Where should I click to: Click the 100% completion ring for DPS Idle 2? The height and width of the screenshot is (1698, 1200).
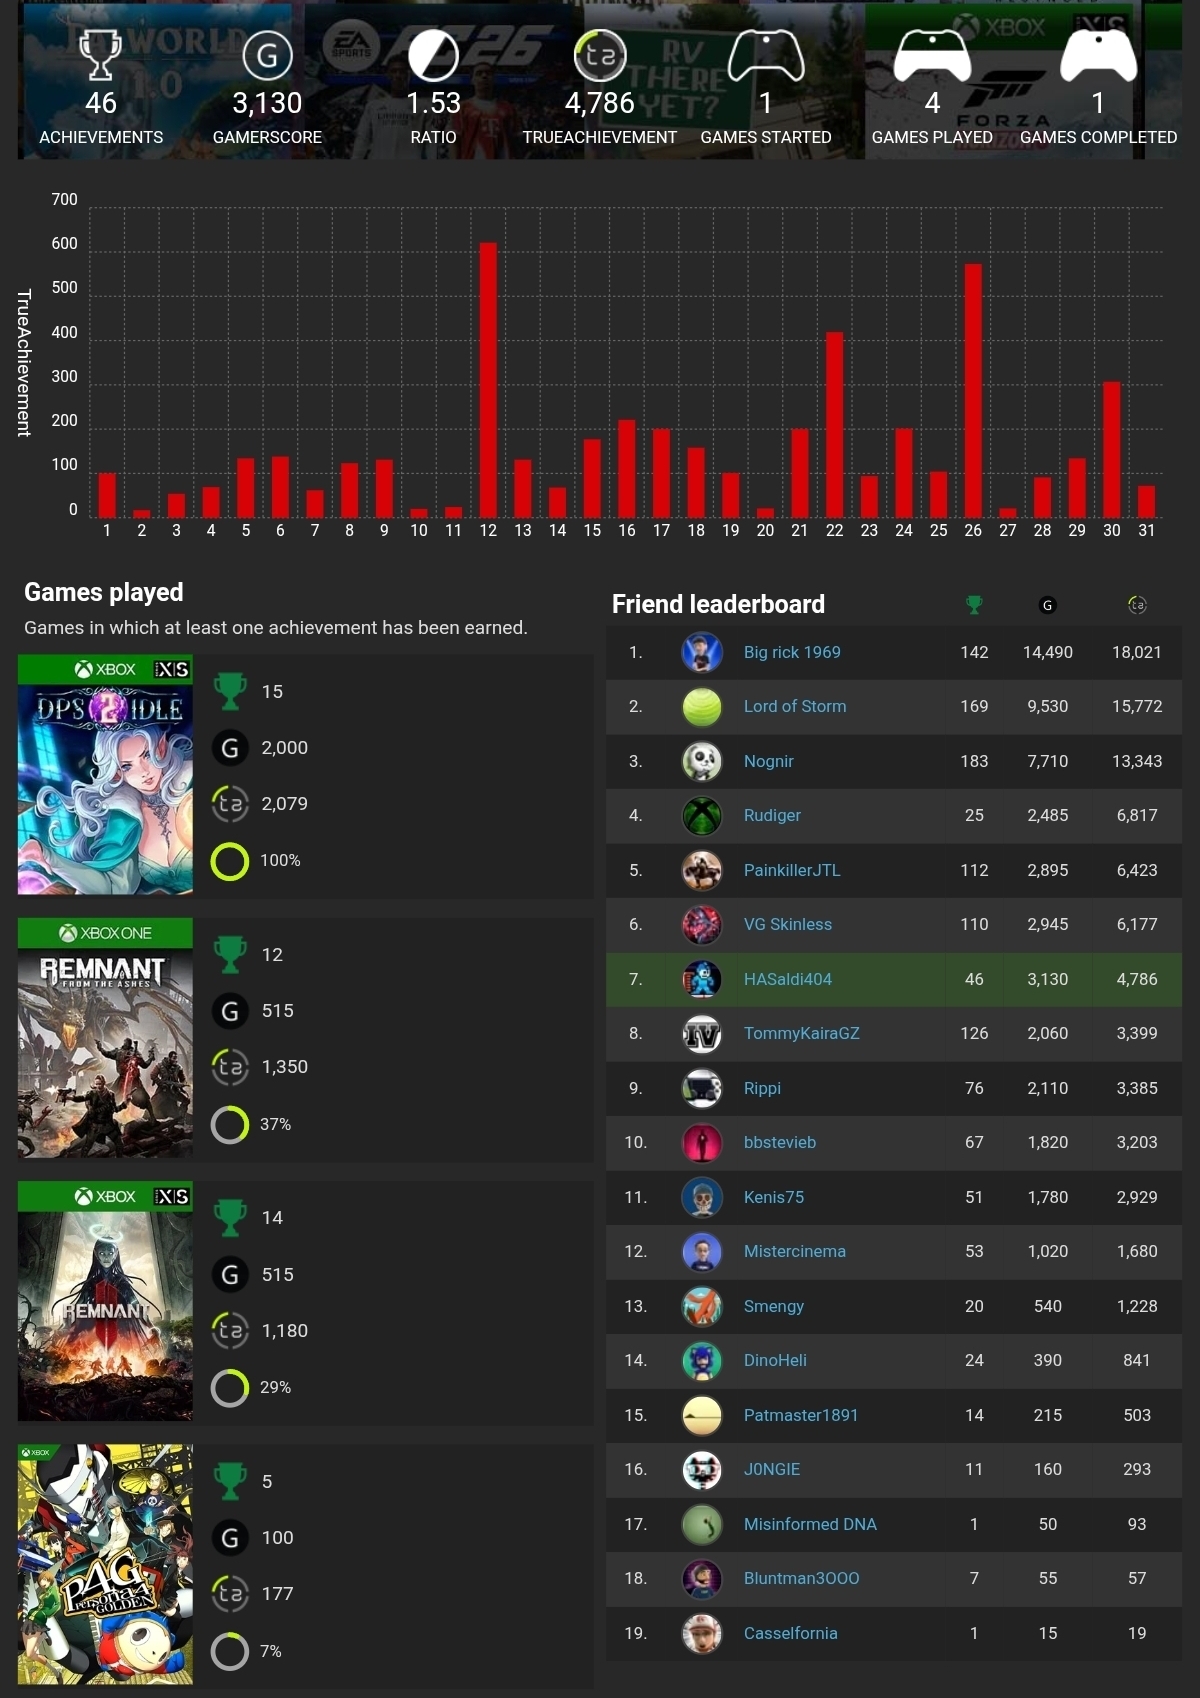[230, 861]
